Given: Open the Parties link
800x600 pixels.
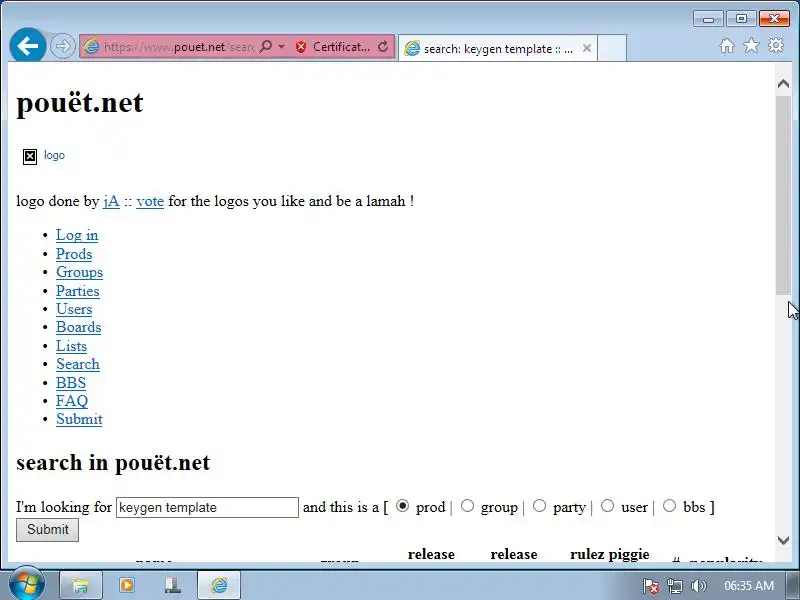Looking at the screenshot, I should (x=78, y=291).
